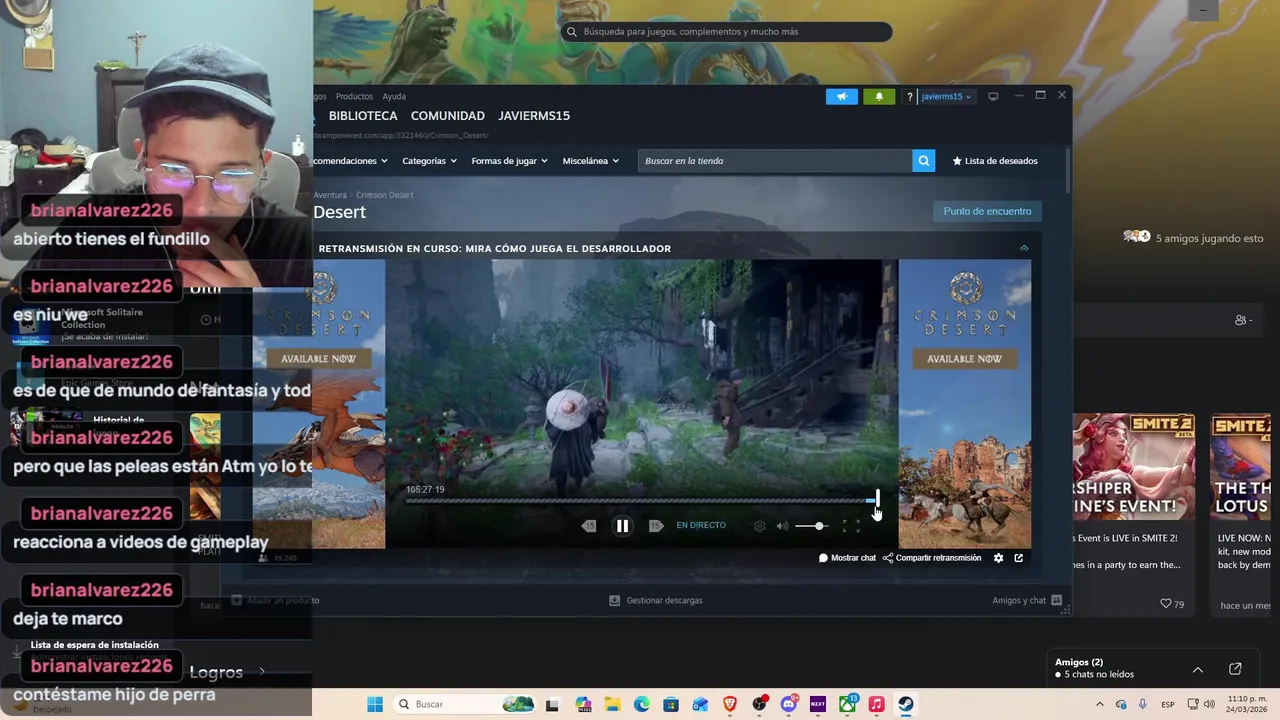
Task: Toggle Steam Big Picture monitor icon
Action: (x=993, y=97)
